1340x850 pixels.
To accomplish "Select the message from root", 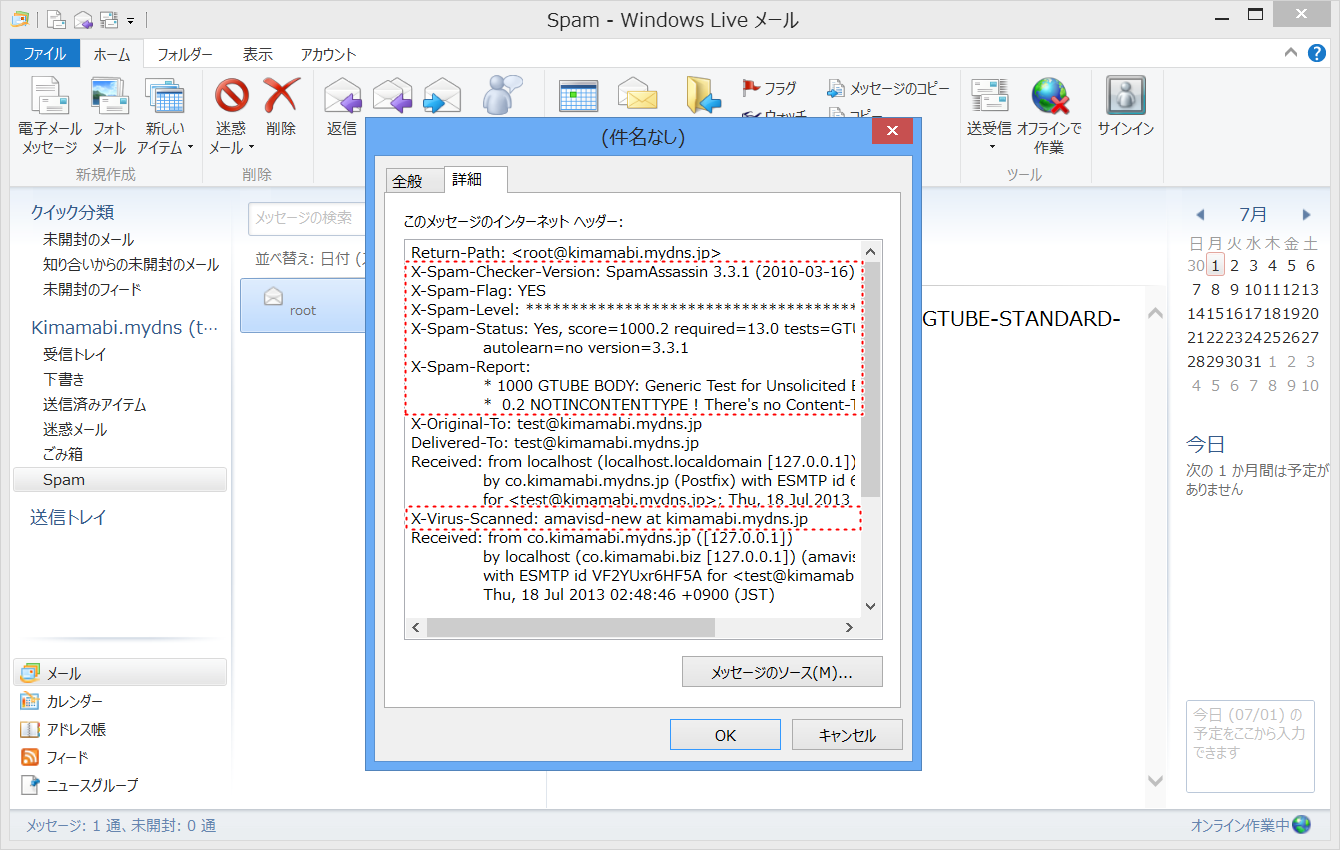I will click(303, 304).
